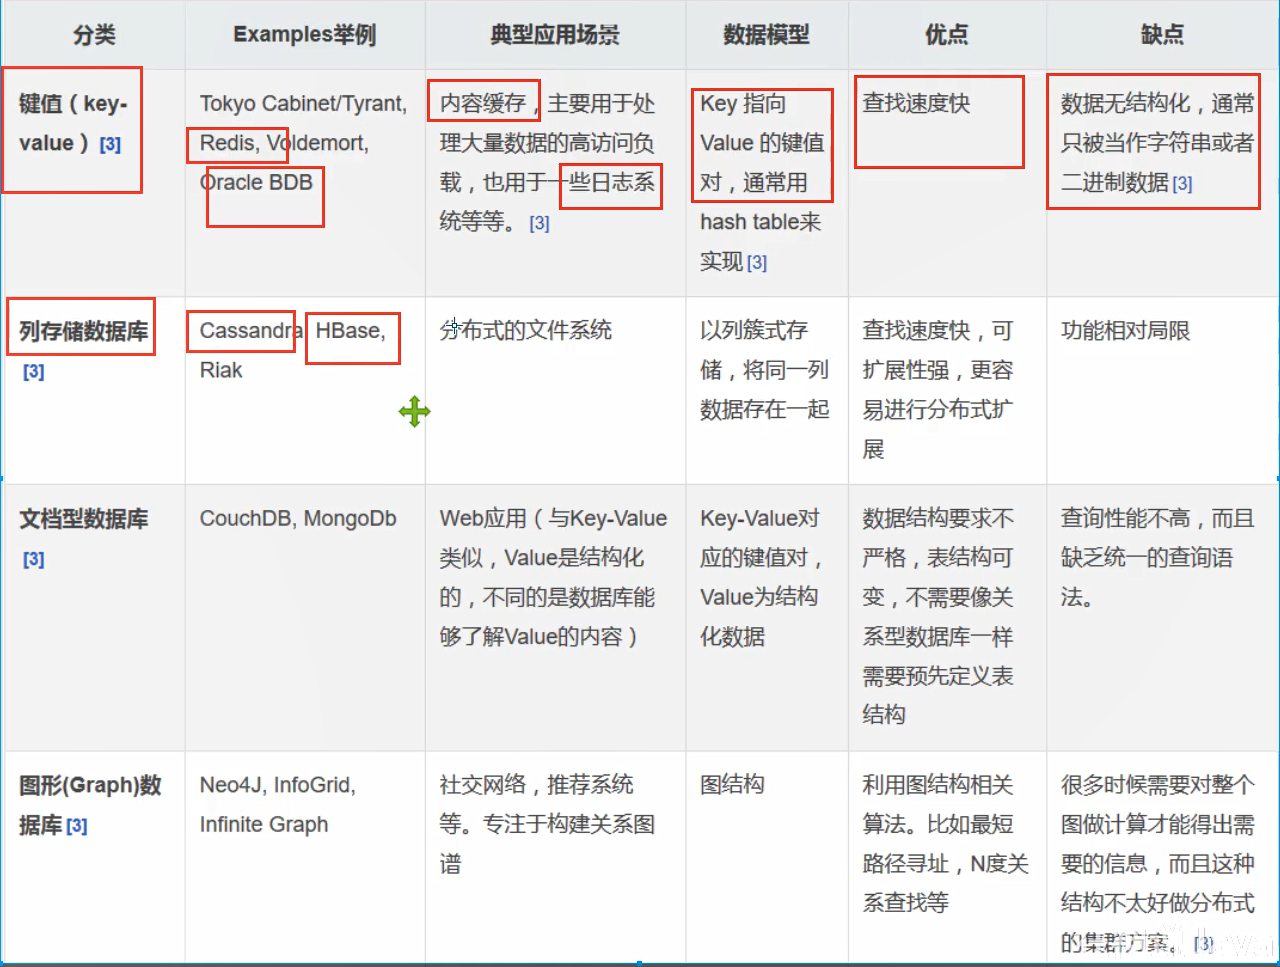Select the 功能相对局限 disadvantage text
Viewport: 1280px width, 967px height.
pyautogui.click(x=1126, y=331)
